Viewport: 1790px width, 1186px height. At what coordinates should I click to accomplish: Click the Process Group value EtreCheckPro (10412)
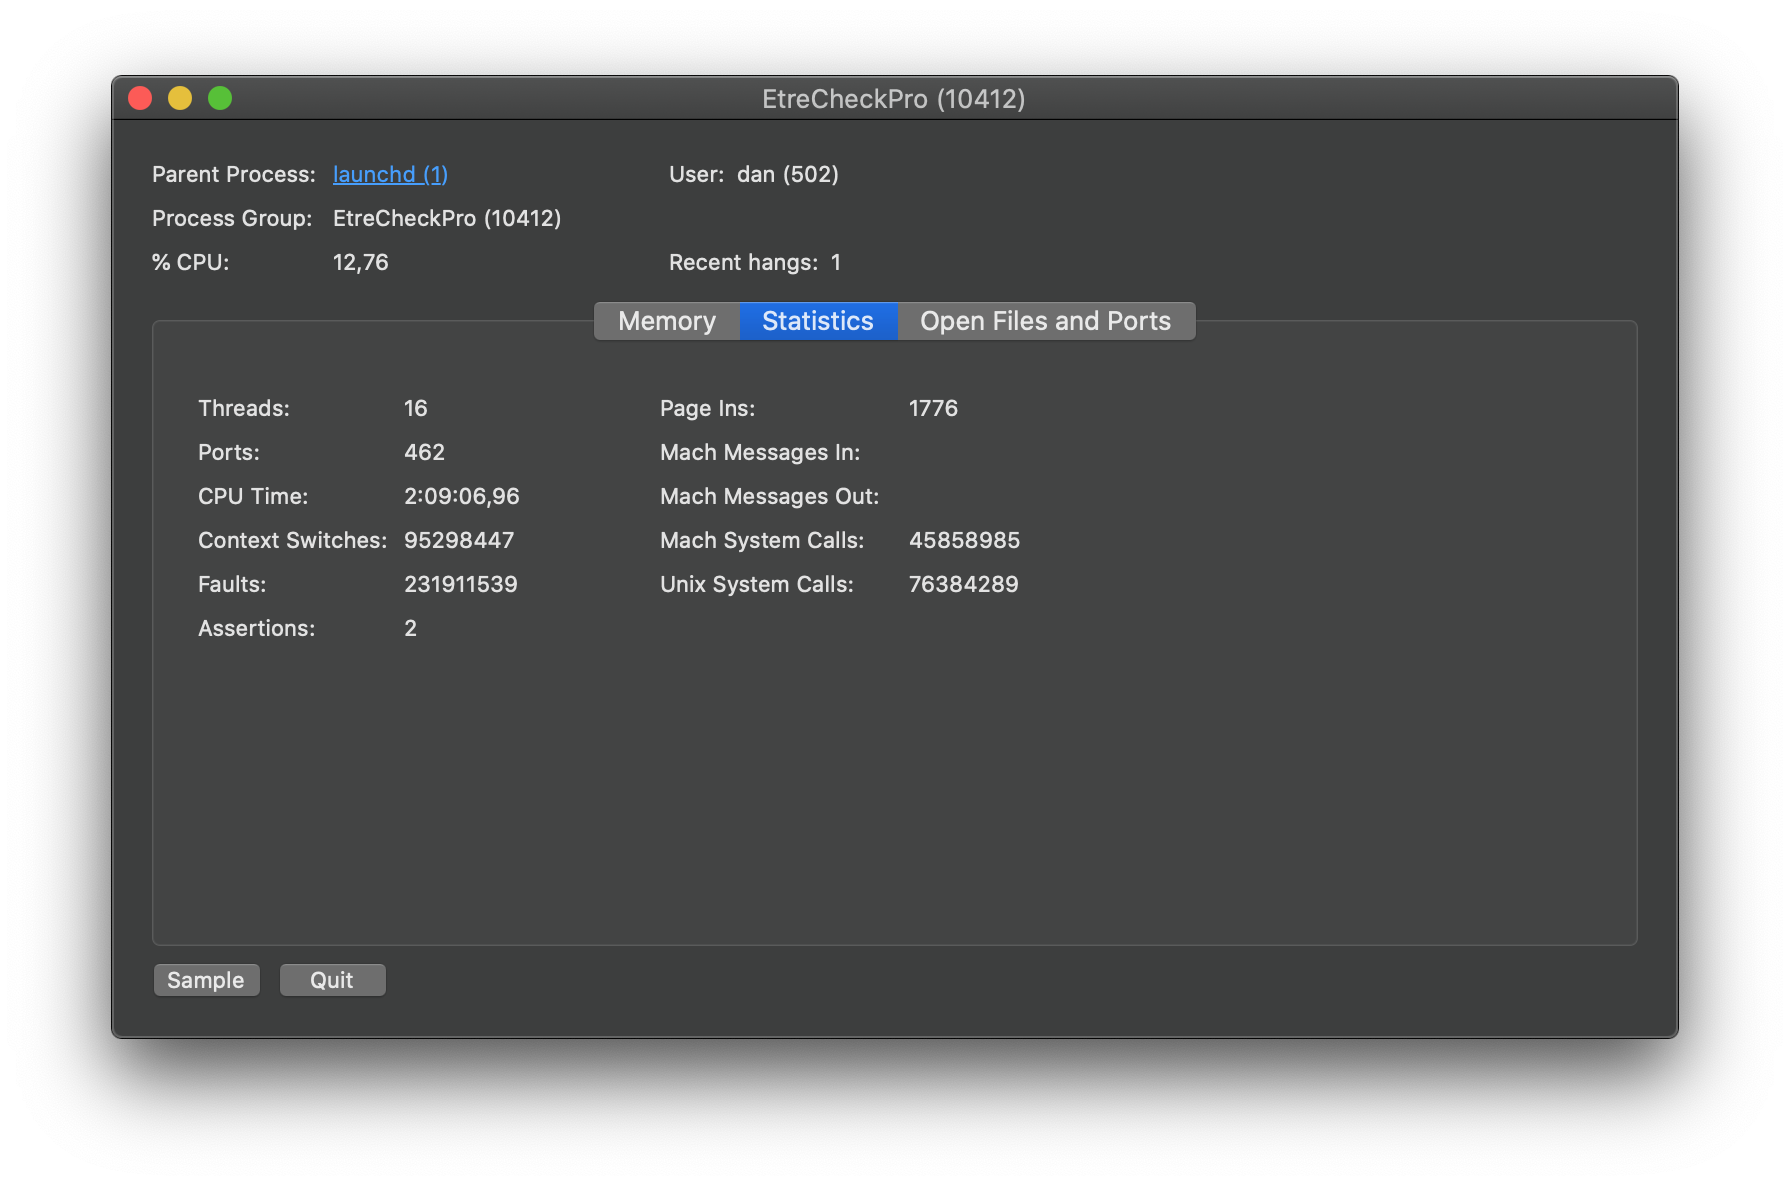click(x=447, y=218)
